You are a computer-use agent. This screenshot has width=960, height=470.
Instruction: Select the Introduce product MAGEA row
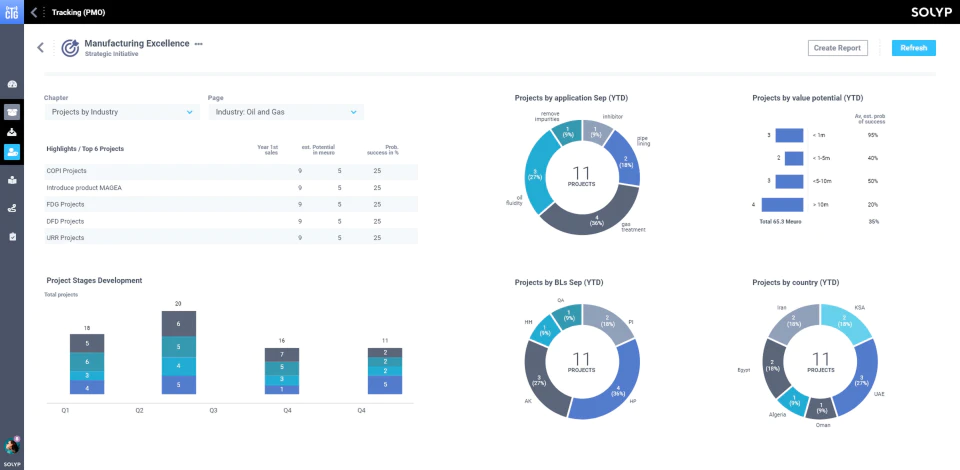point(231,188)
